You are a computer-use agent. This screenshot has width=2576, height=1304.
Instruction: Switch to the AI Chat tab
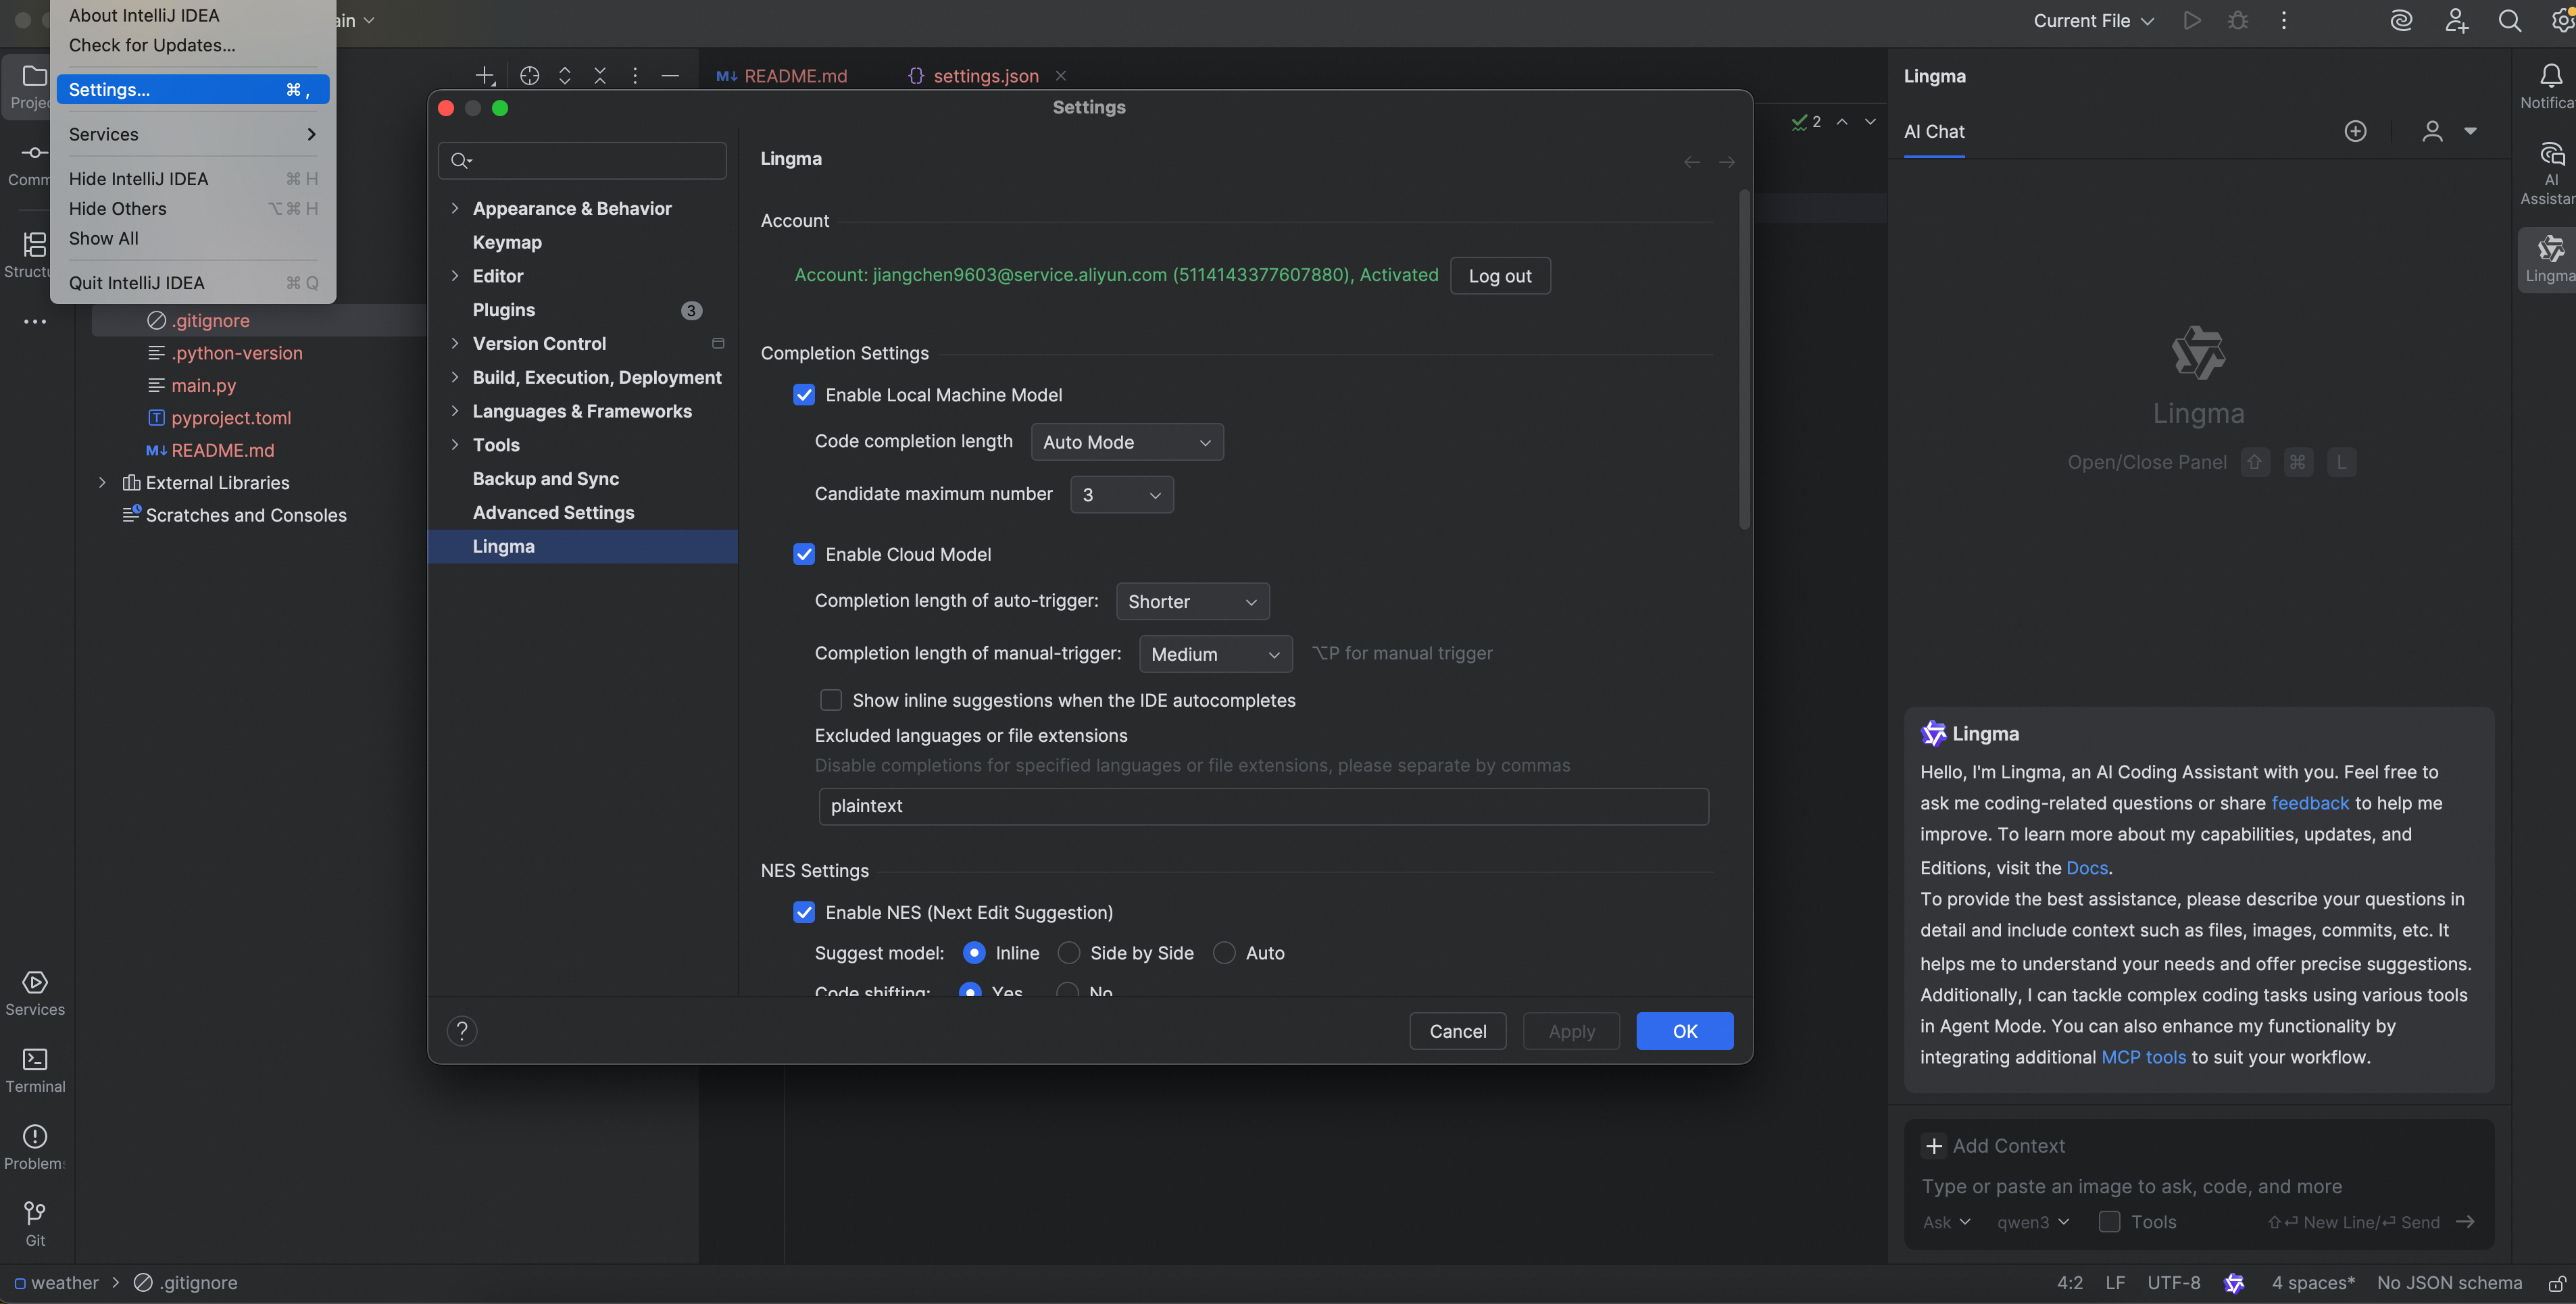[x=1934, y=131]
